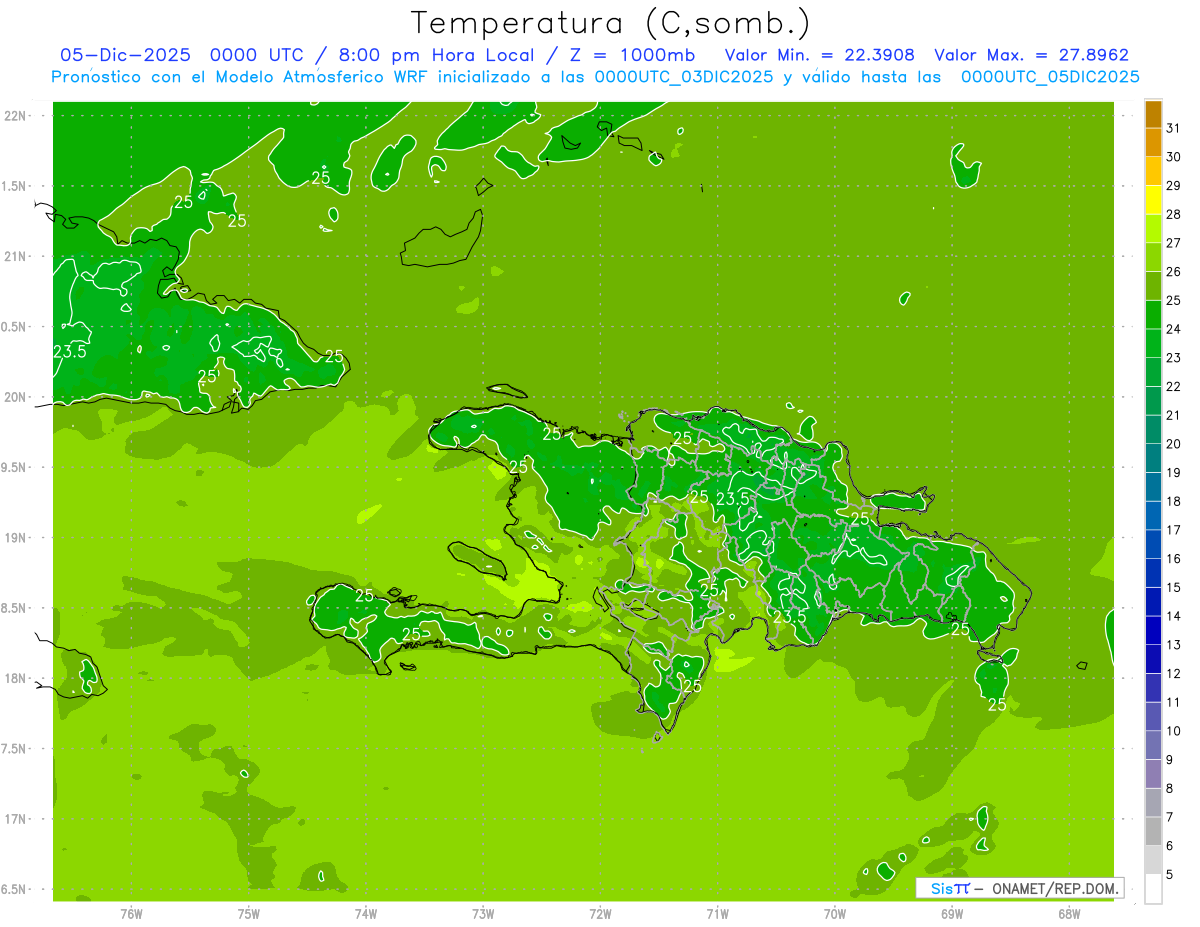Click the clipped "6.5N" latitude label
Screen dimensions: 1200x927
point(15,889)
